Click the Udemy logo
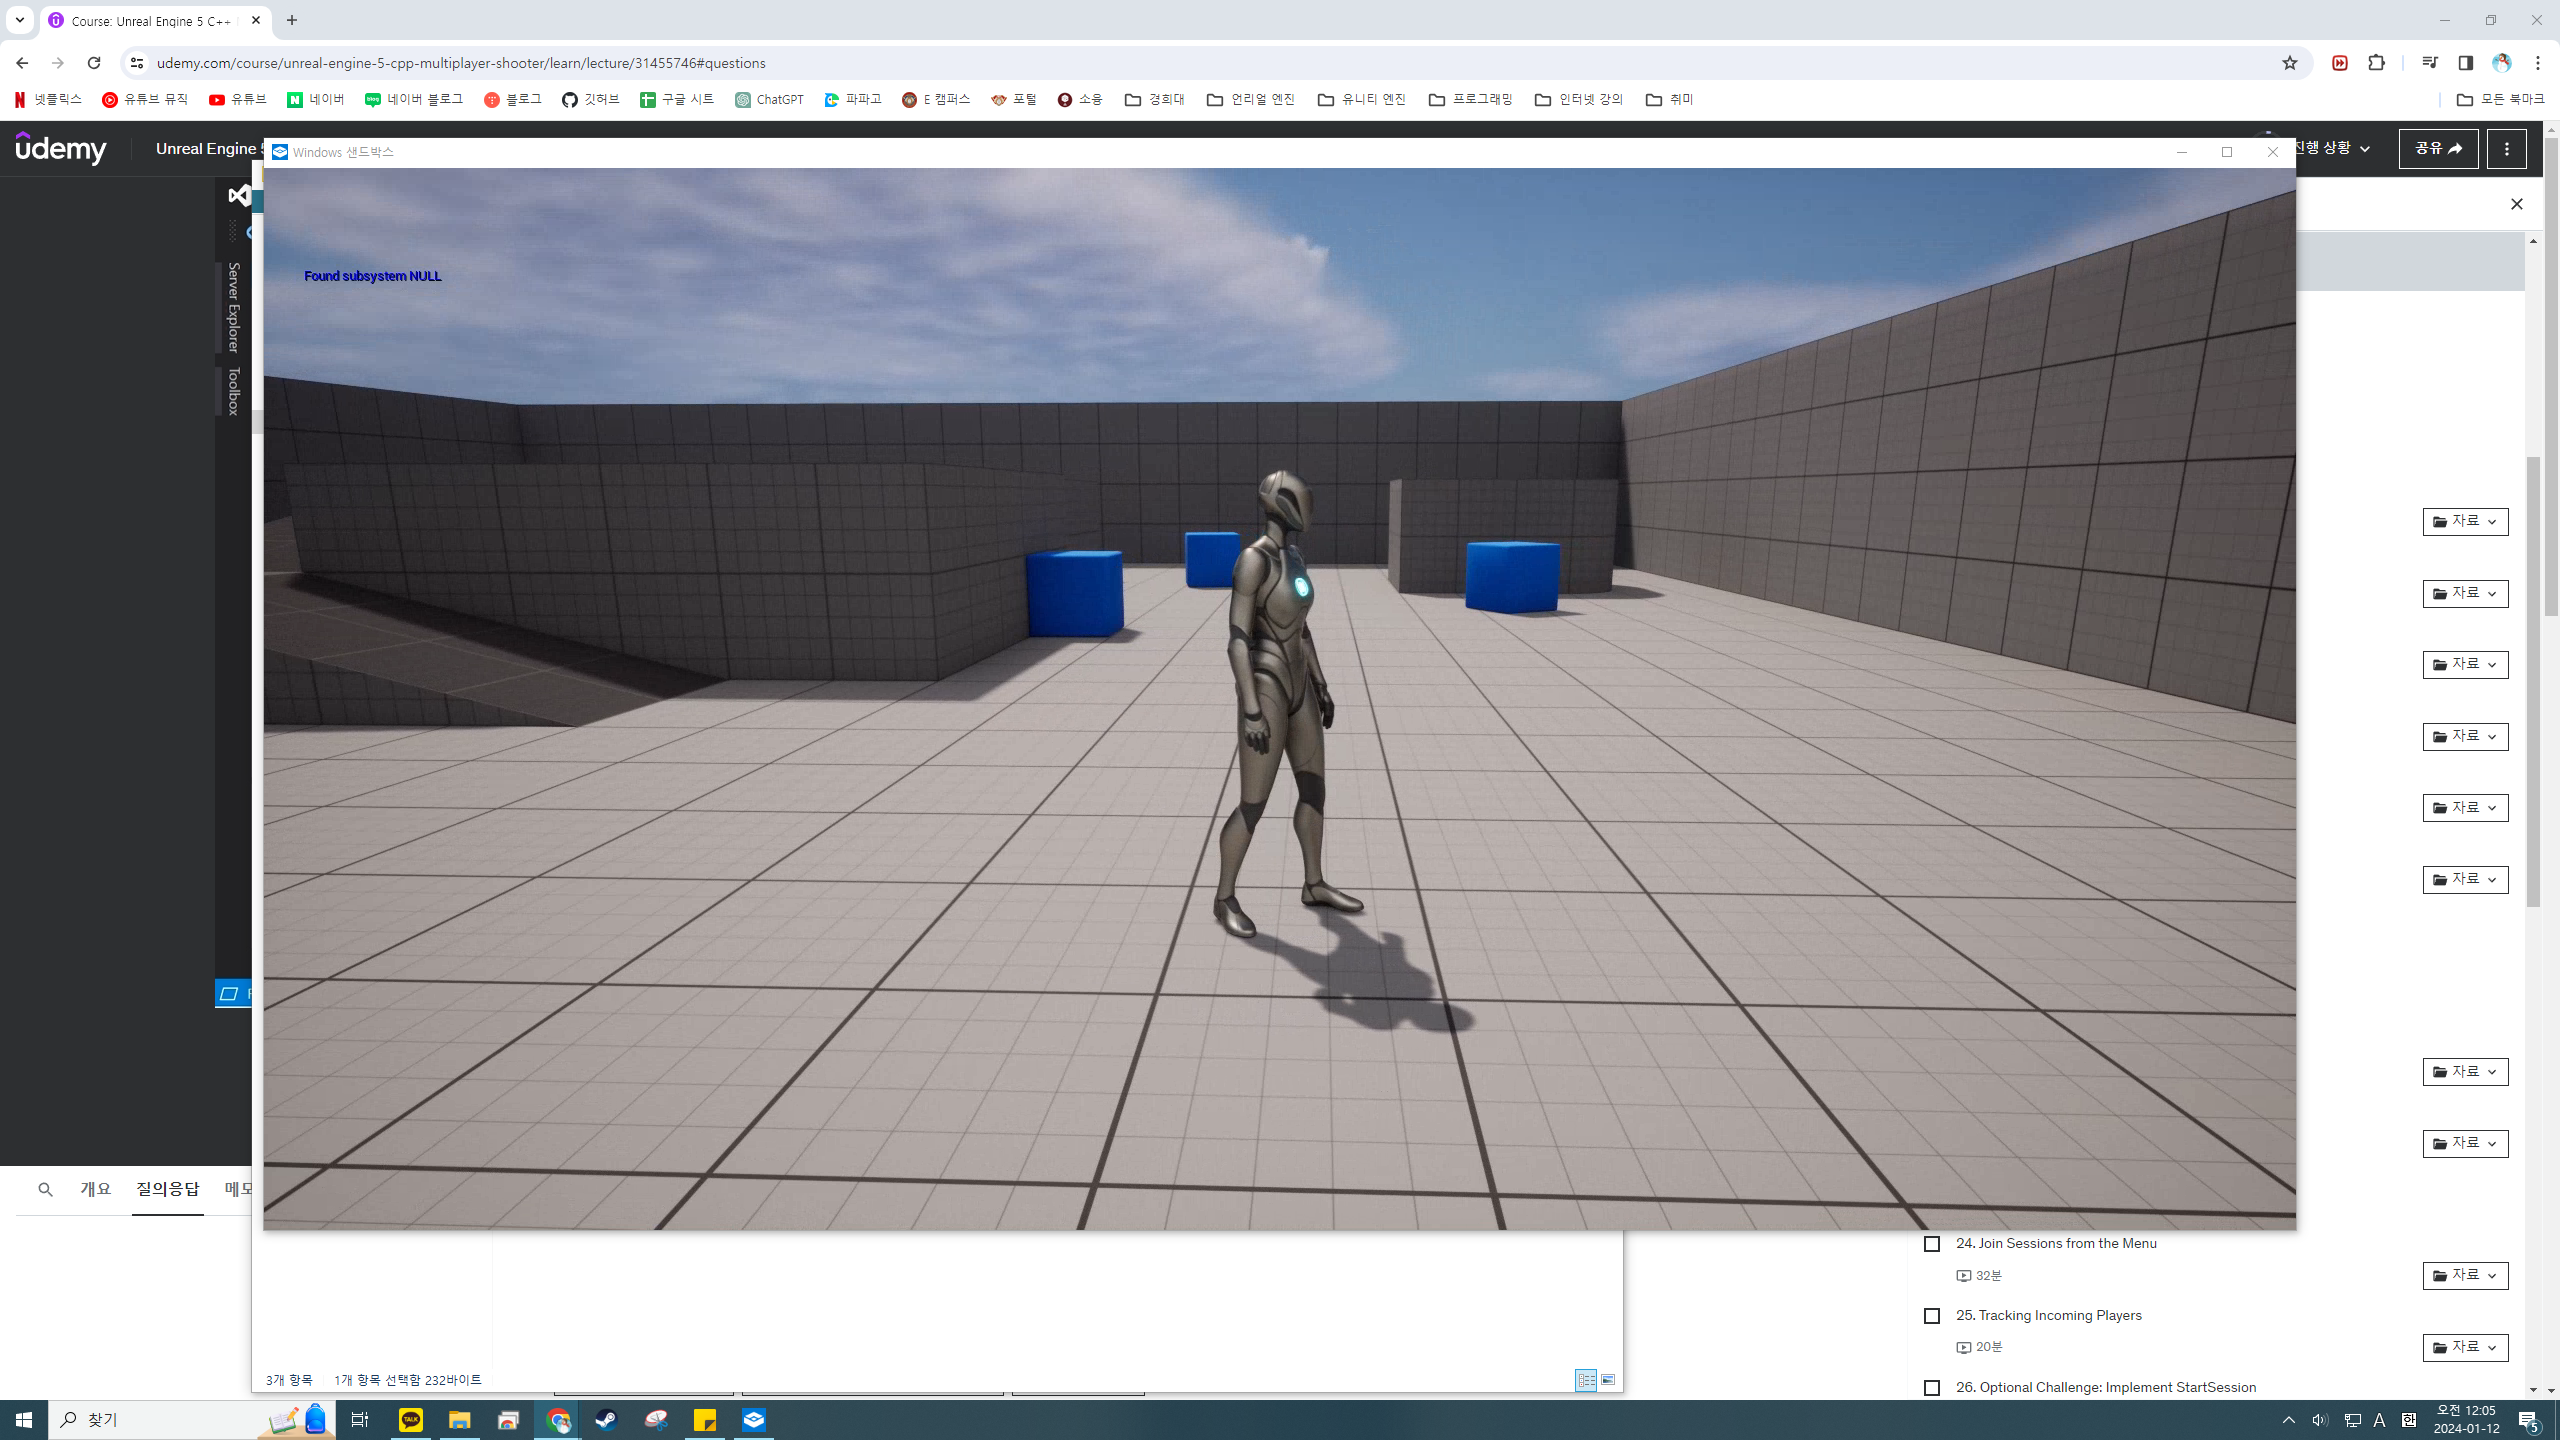This screenshot has width=2560, height=1440. 61,148
